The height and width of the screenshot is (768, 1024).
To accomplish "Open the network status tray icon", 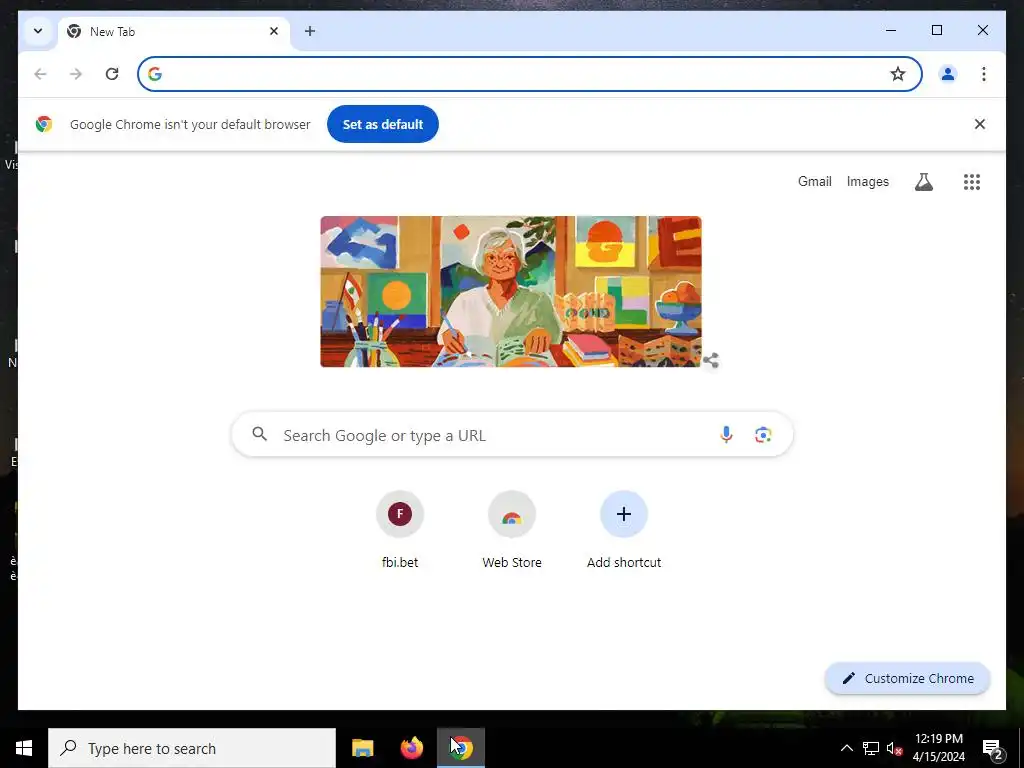I will point(871,748).
